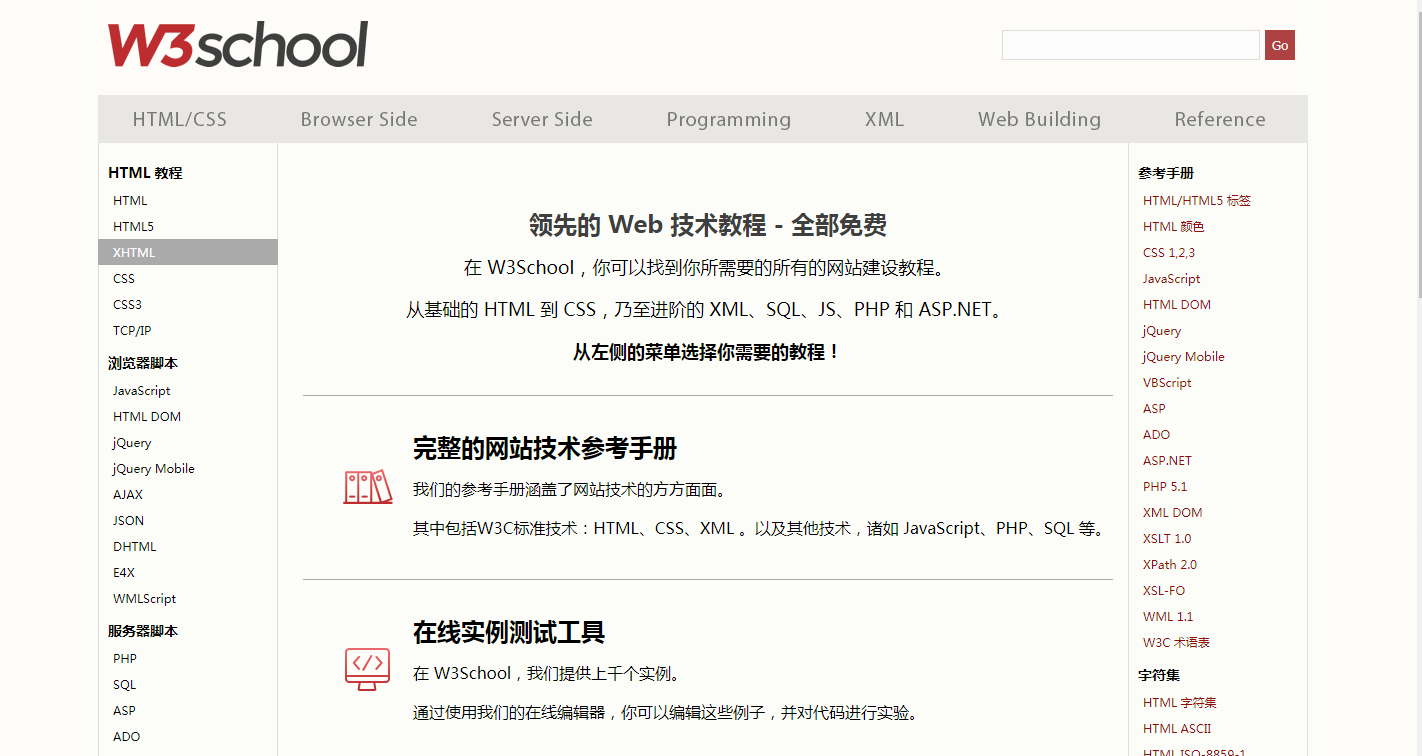Open the XSL-FO reference link
The image size is (1422, 756).
(1164, 591)
